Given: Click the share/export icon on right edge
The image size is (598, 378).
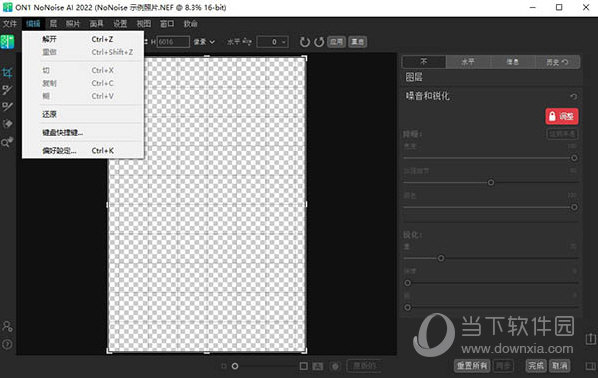Looking at the screenshot, I should 590,338.
